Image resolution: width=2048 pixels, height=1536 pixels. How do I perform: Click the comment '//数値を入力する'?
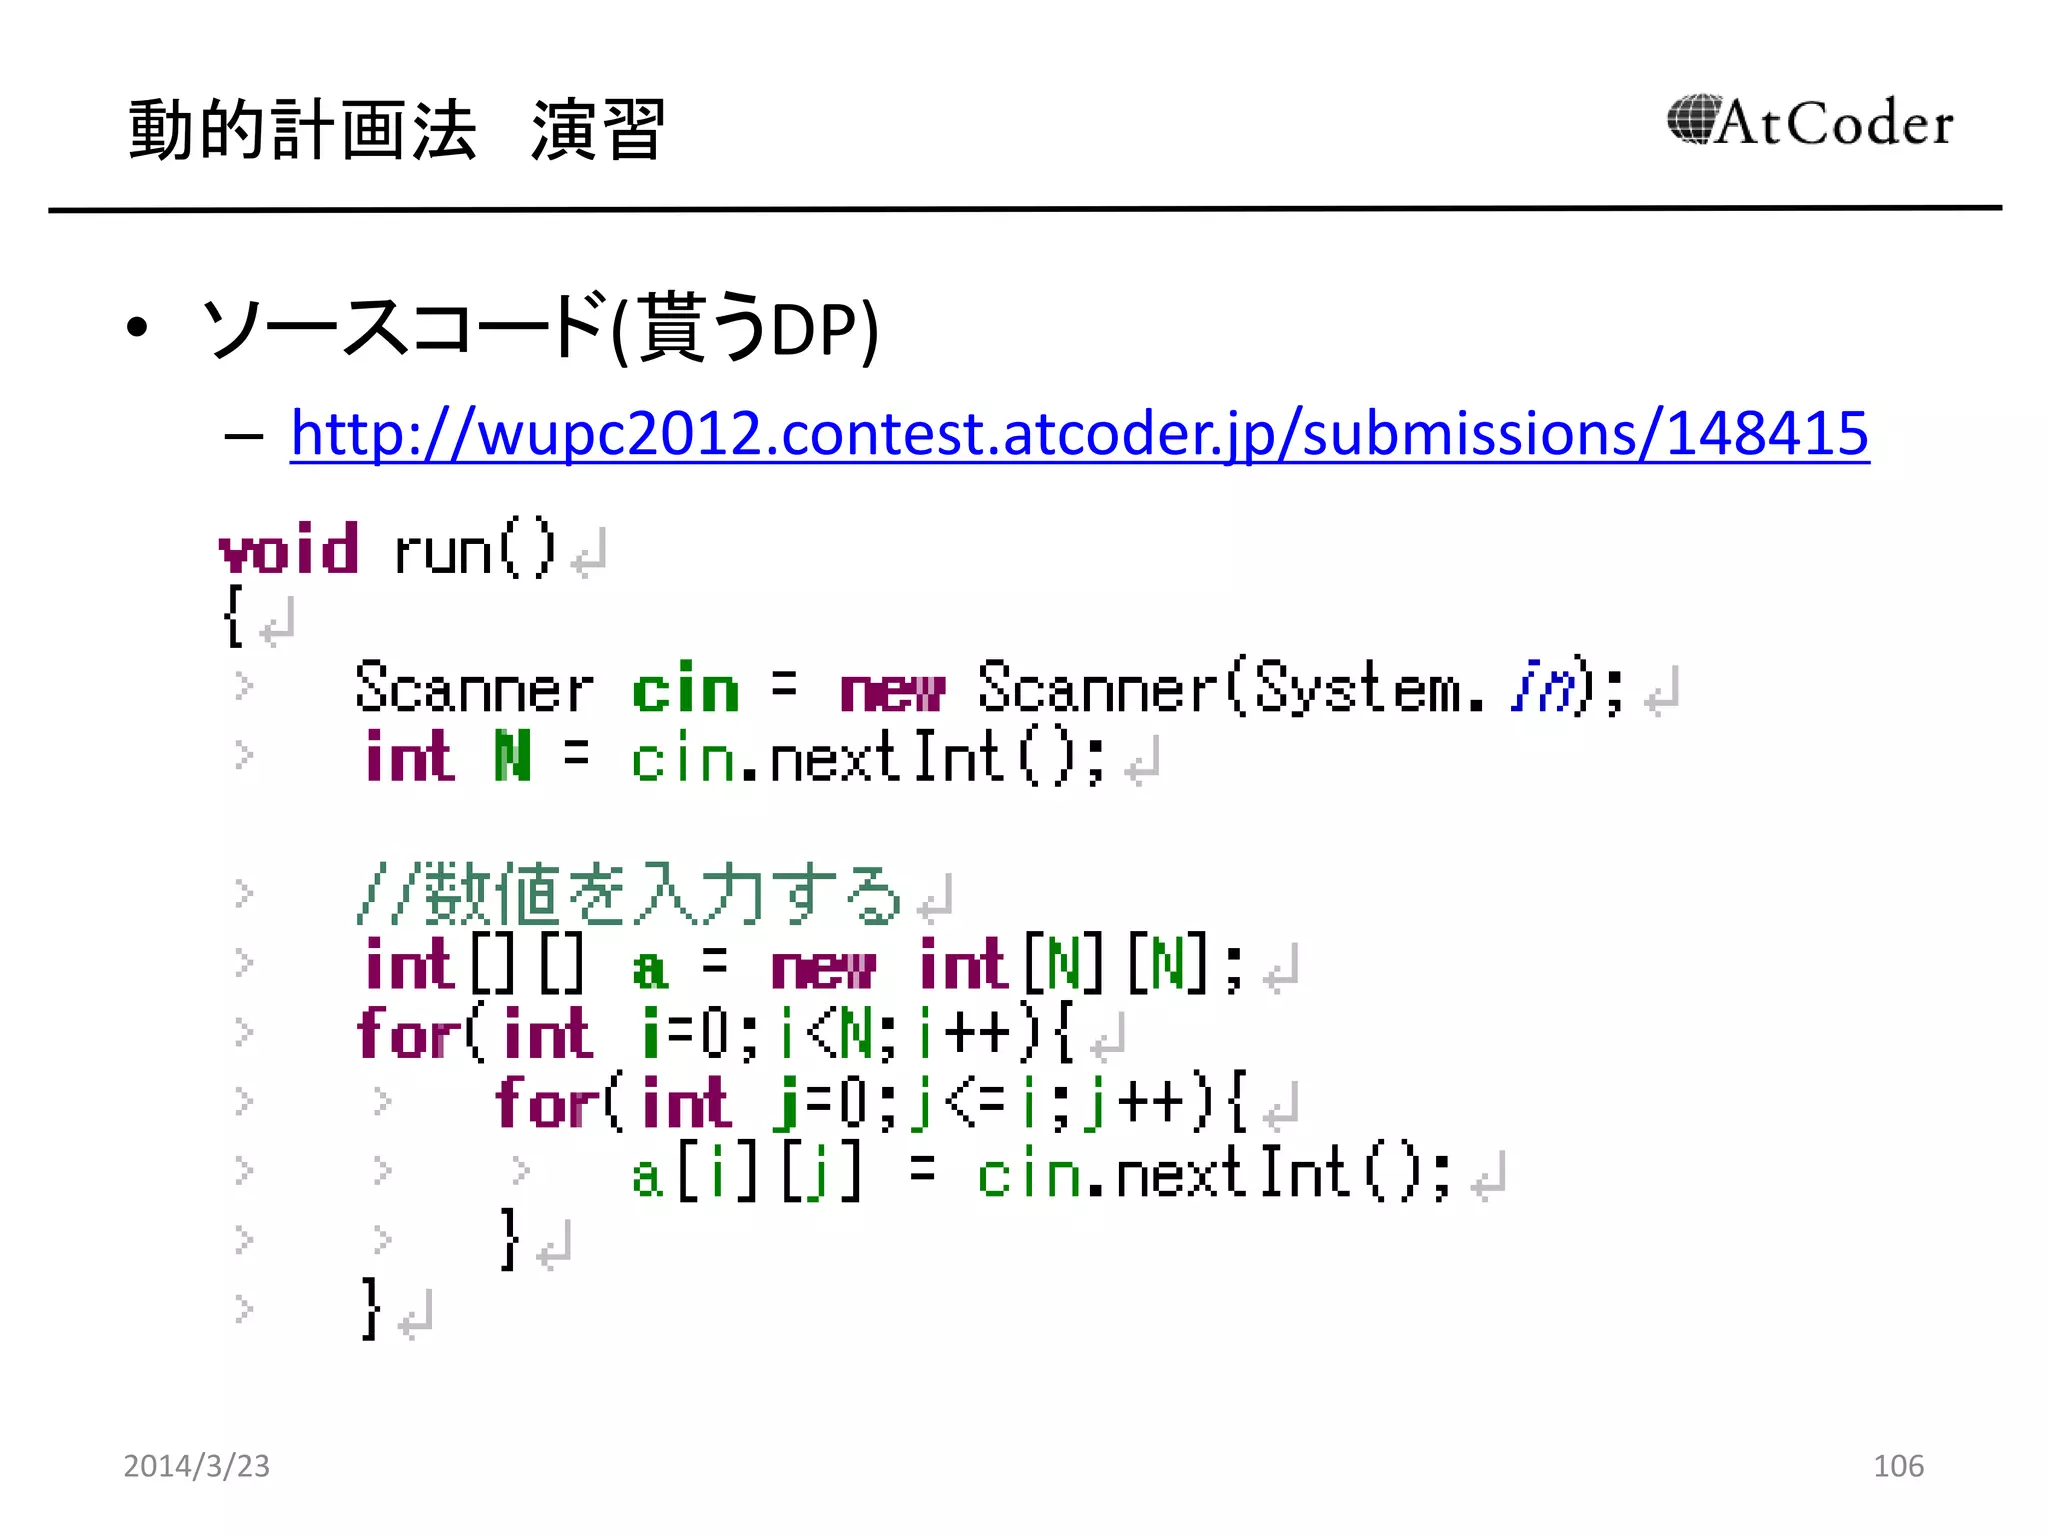(x=629, y=894)
